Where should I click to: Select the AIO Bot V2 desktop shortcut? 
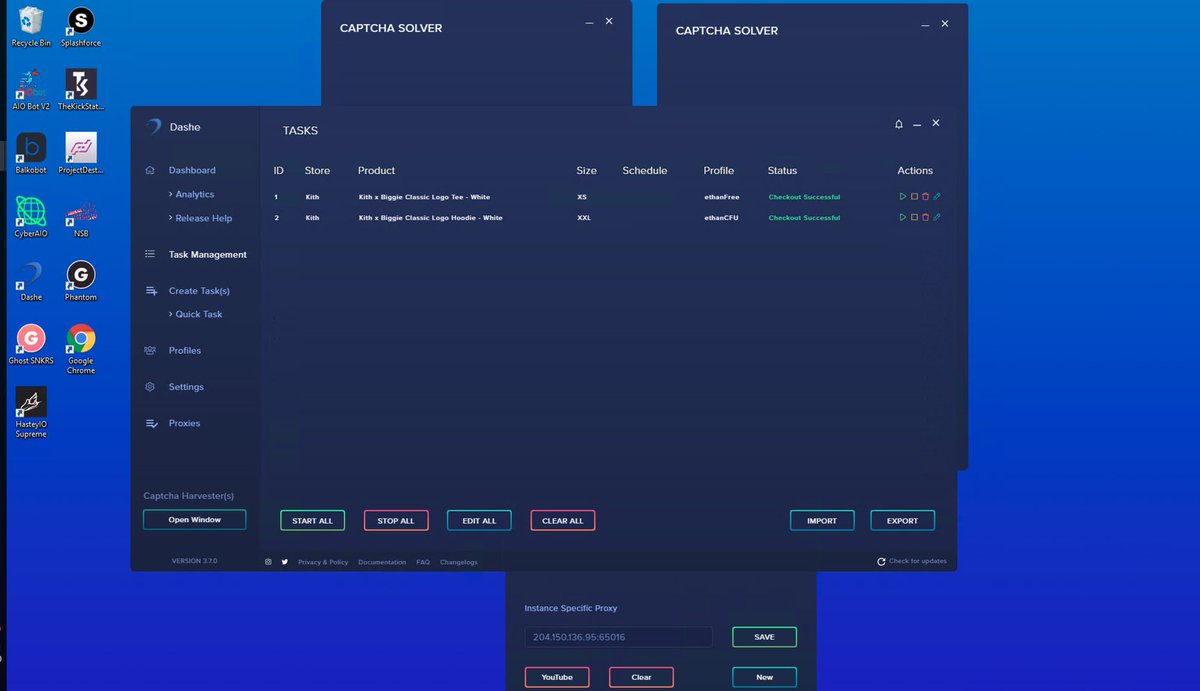[x=31, y=89]
